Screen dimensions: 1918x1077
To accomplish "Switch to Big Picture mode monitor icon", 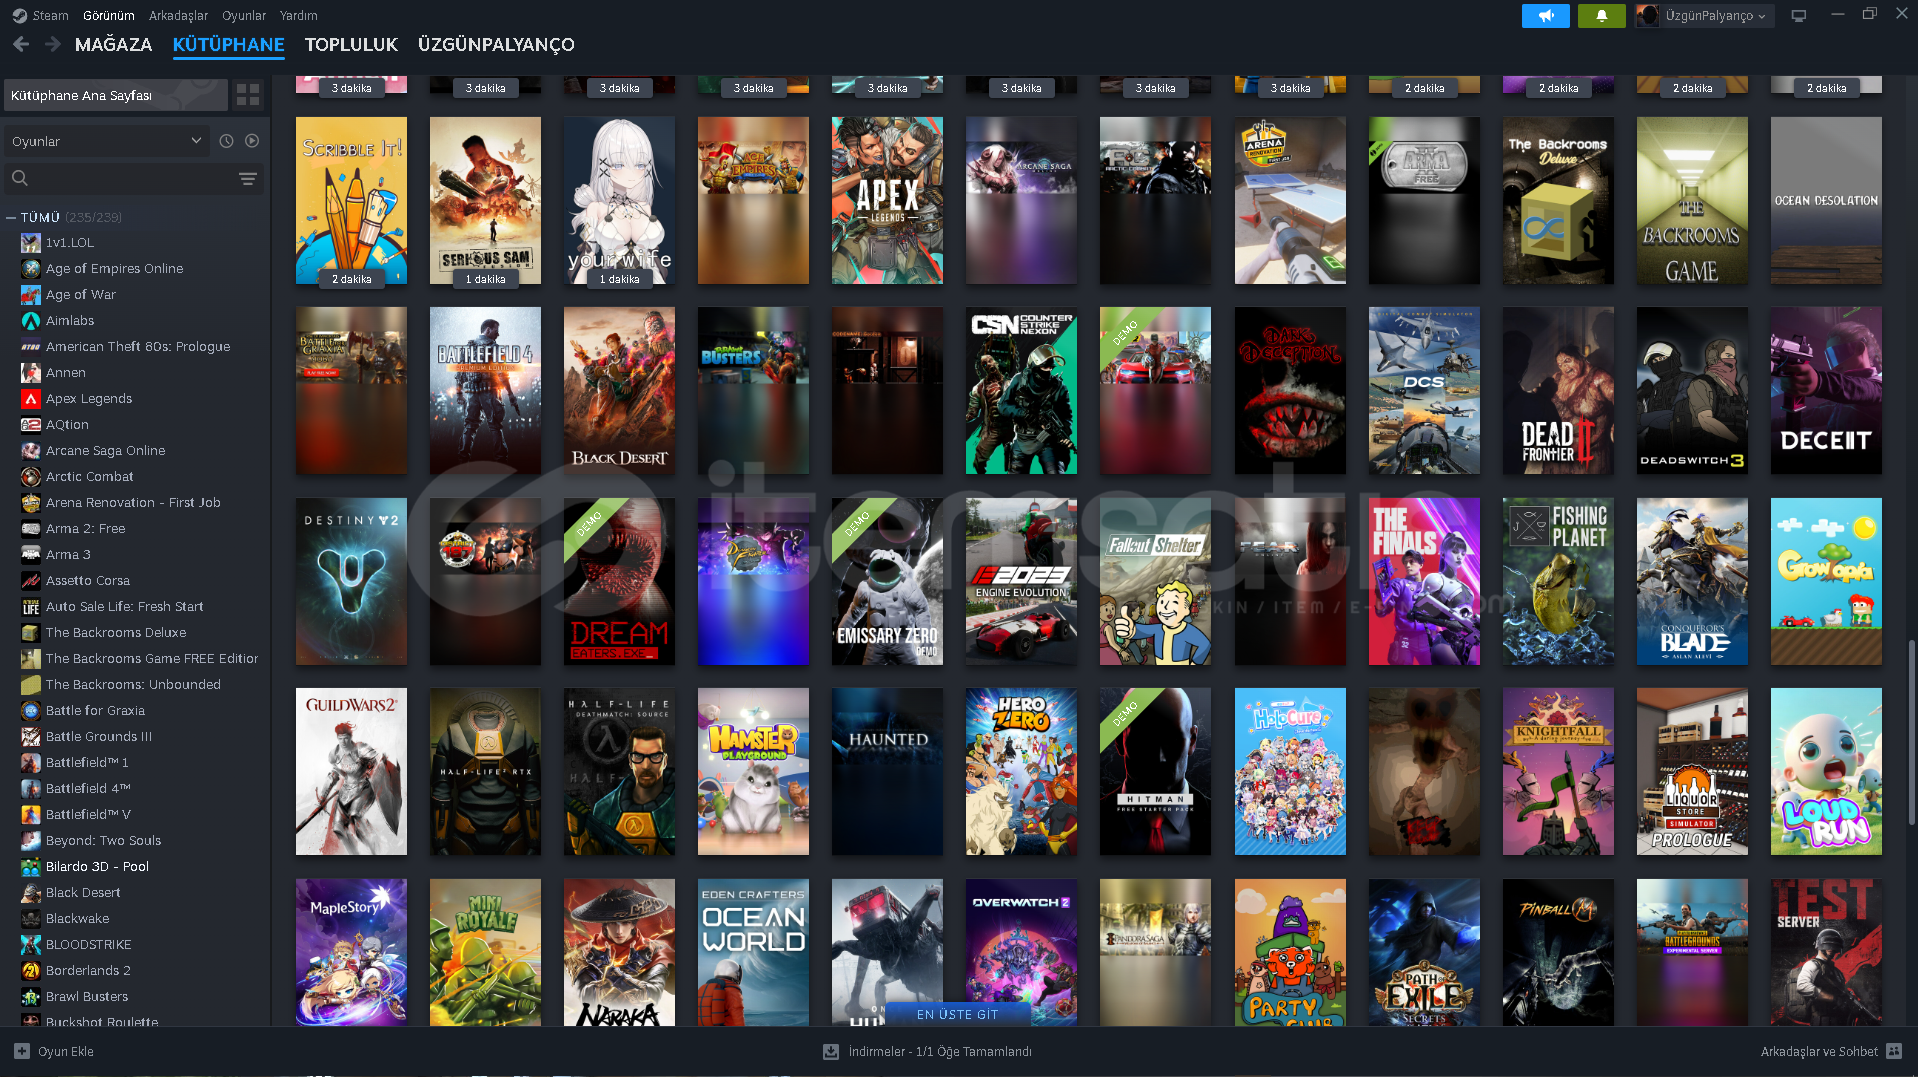I will 1799,16.
